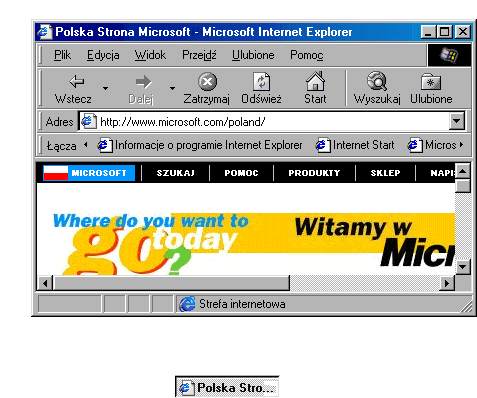Open the Przejdź menu

(199, 55)
